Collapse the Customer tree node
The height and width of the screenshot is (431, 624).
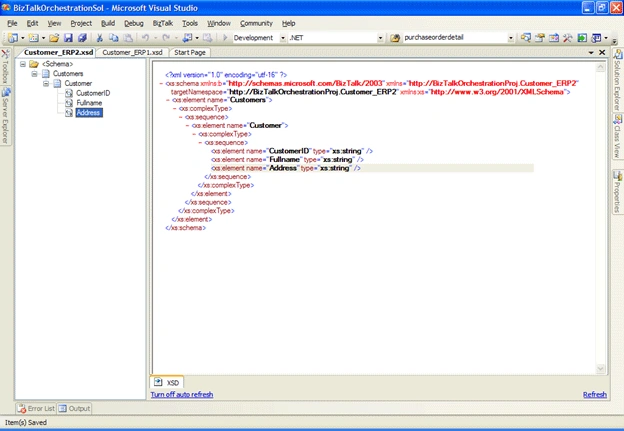(46, 83)
